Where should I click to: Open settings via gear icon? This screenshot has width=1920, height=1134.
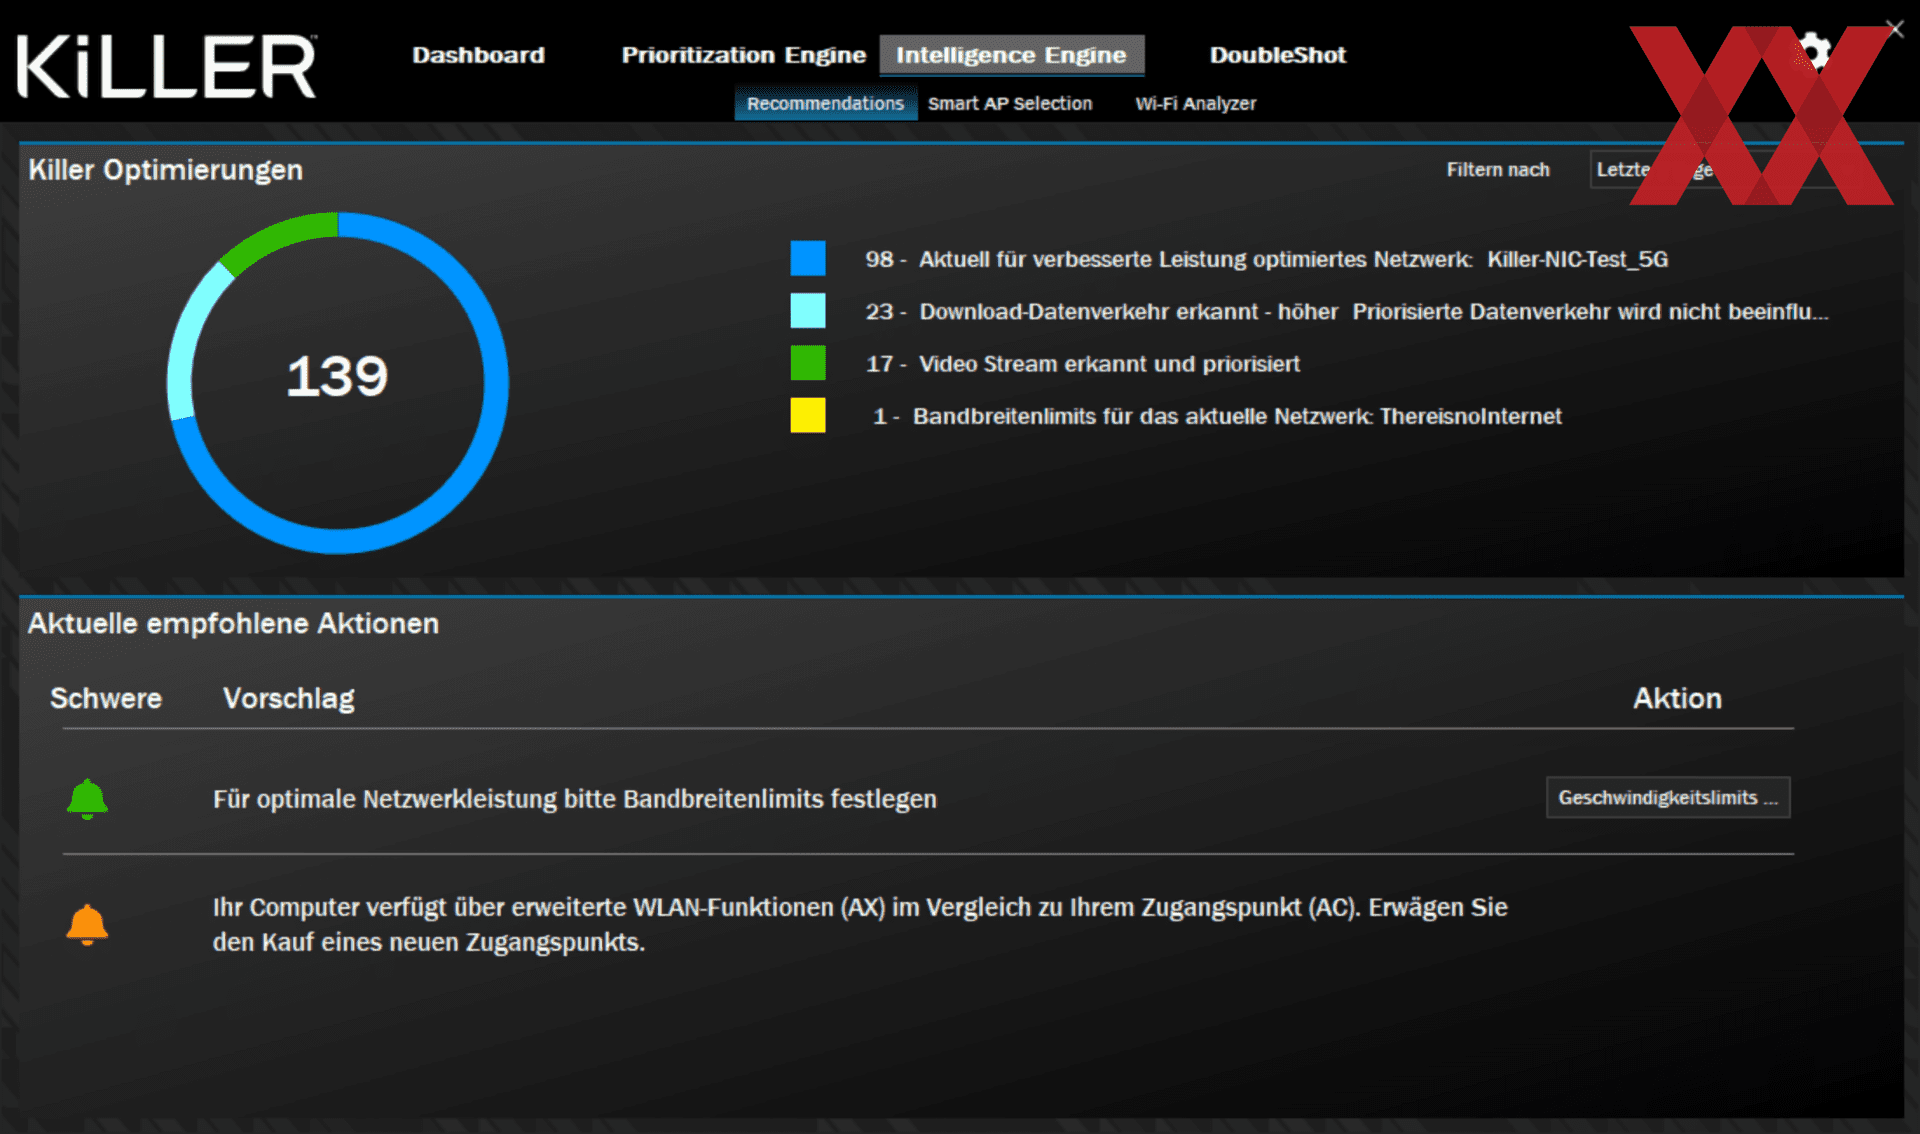tap(1812, 50)
